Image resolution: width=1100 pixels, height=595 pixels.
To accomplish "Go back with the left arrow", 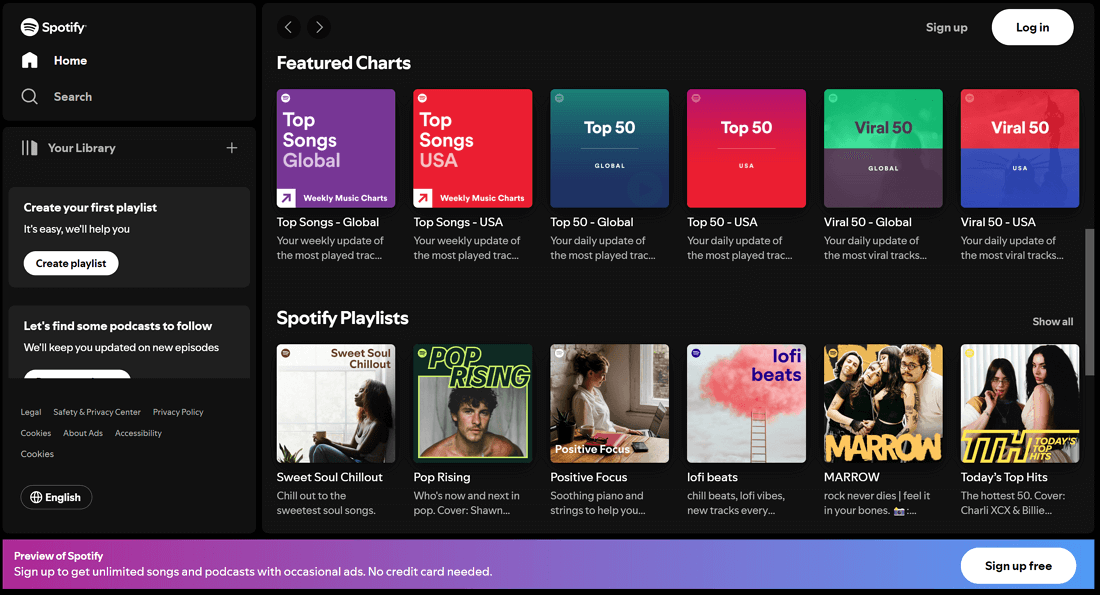I will (x=288, y=27).
